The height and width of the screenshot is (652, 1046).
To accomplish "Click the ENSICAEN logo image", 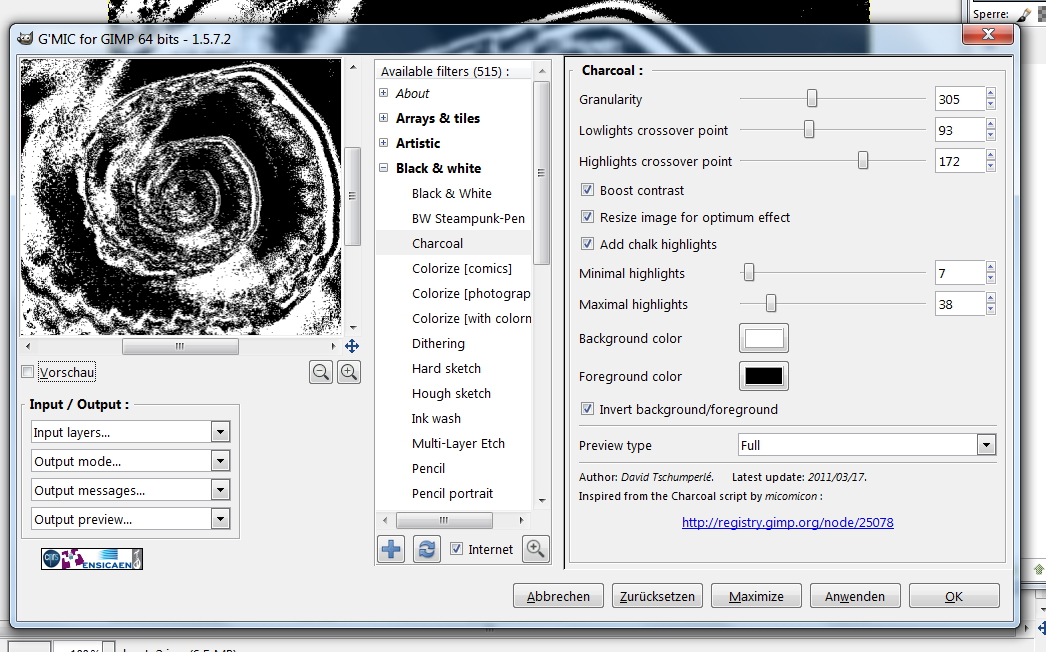I will (x=92, y=559).
